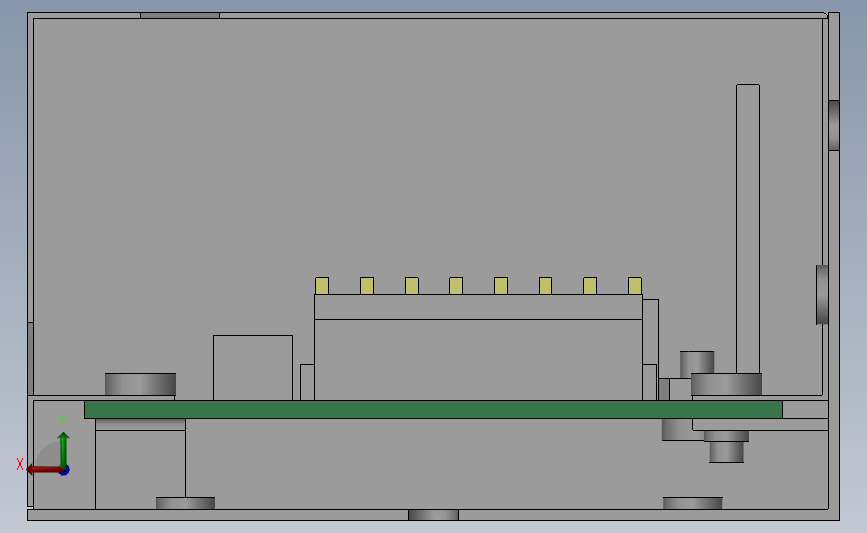Screen dimensions: 867x533
Task: Select the large connector body beneath the yellow pins
Action: tap(478, 359)
